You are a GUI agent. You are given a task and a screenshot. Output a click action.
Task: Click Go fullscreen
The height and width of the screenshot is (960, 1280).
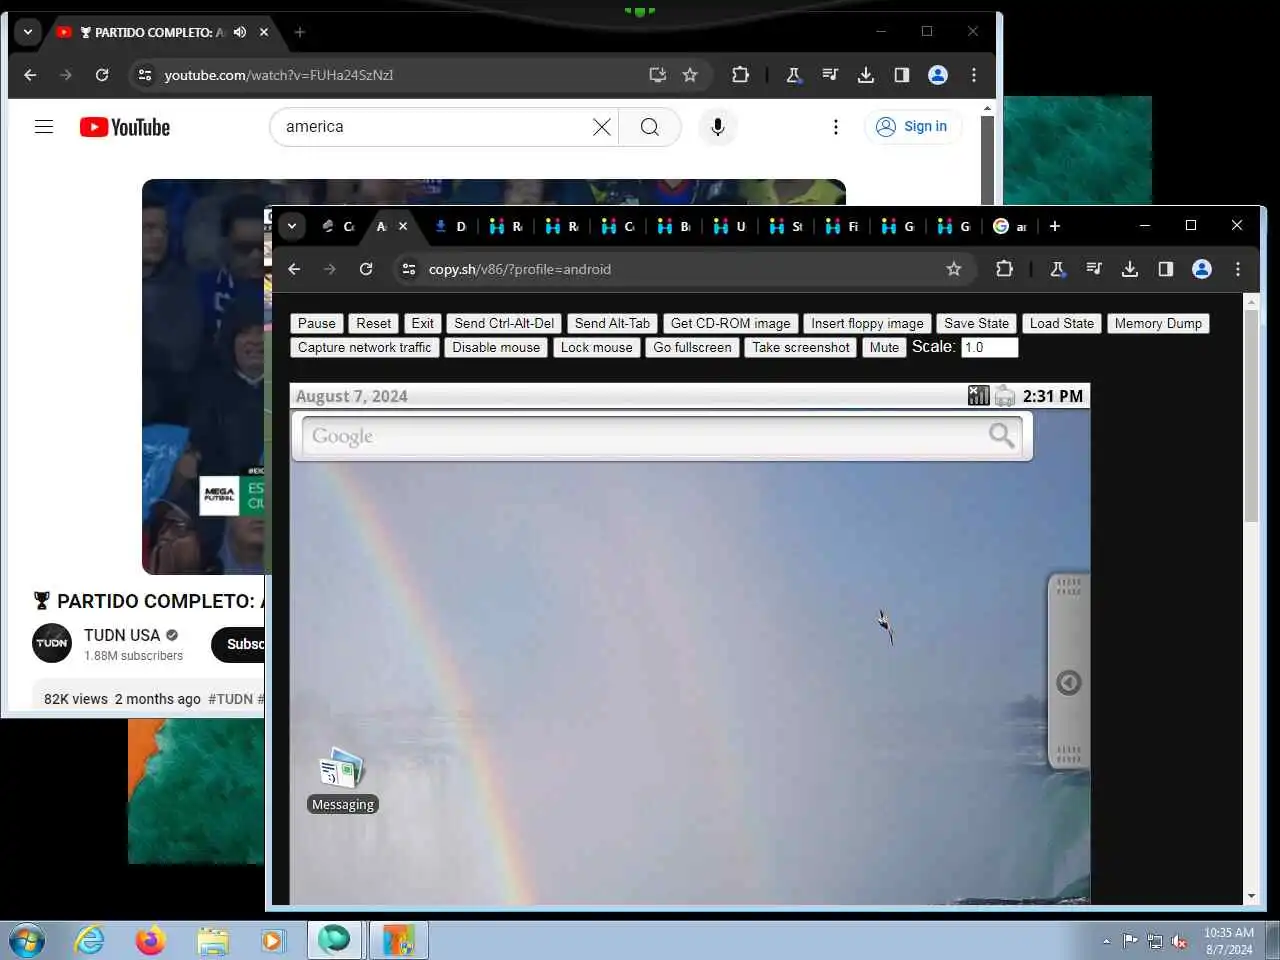(693, 347)
